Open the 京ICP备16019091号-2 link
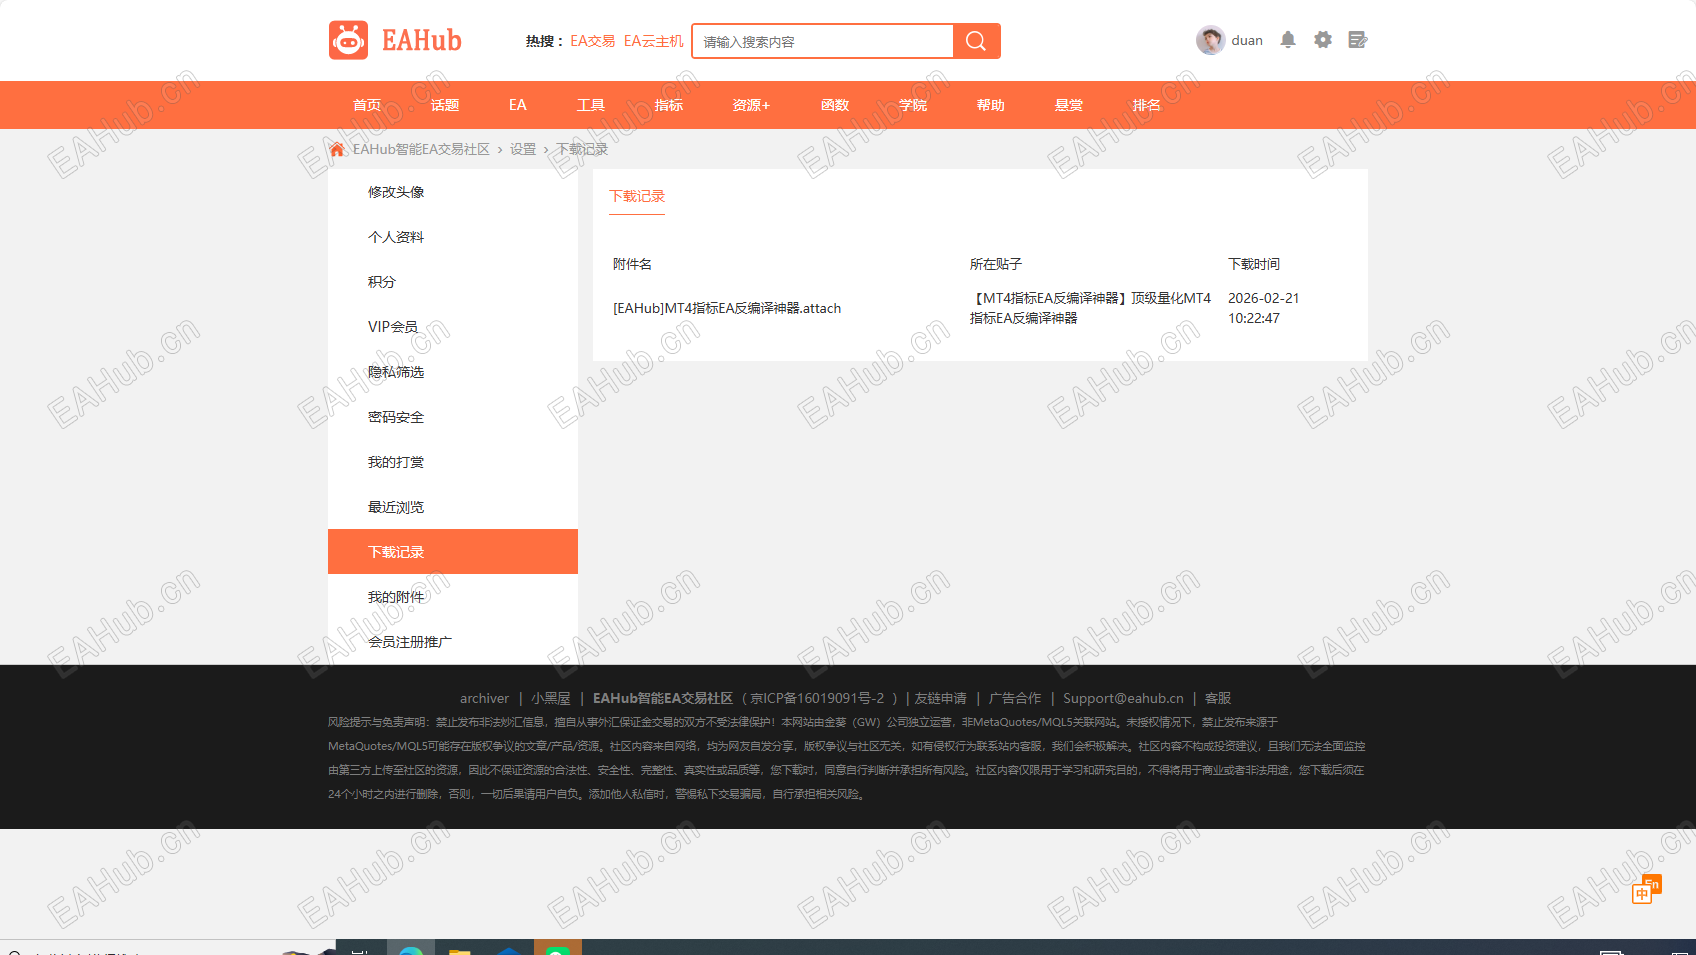Viewport: 1696px width, 955px height. (x=817, y=698)
